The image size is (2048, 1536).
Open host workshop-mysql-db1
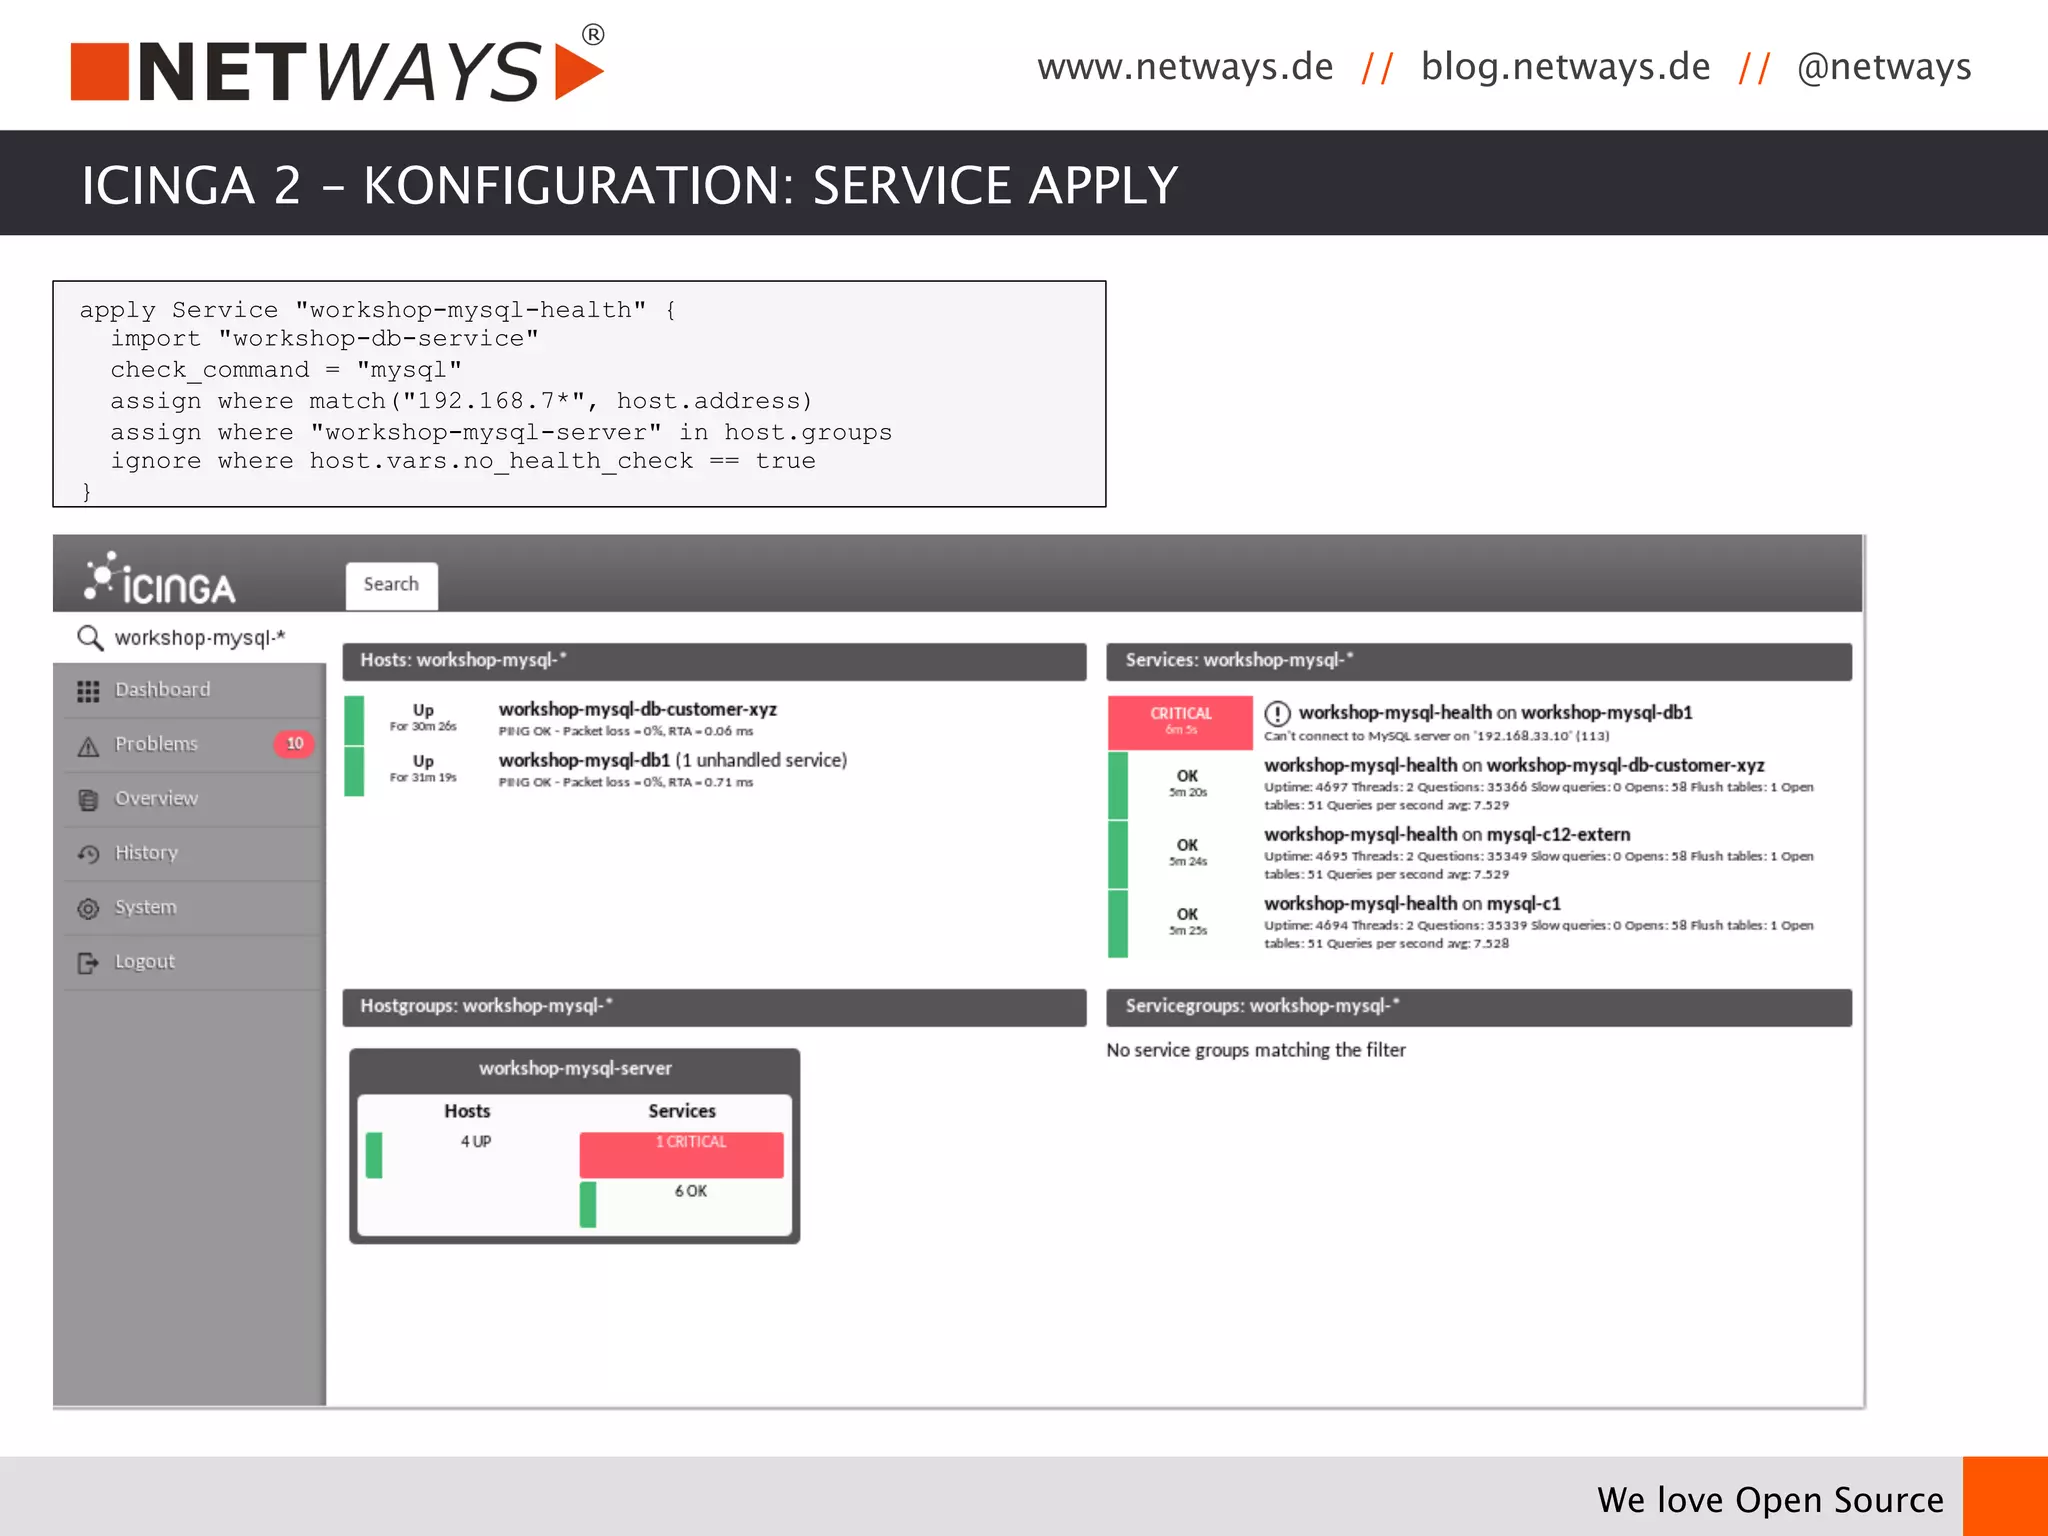tap(584, 760)
